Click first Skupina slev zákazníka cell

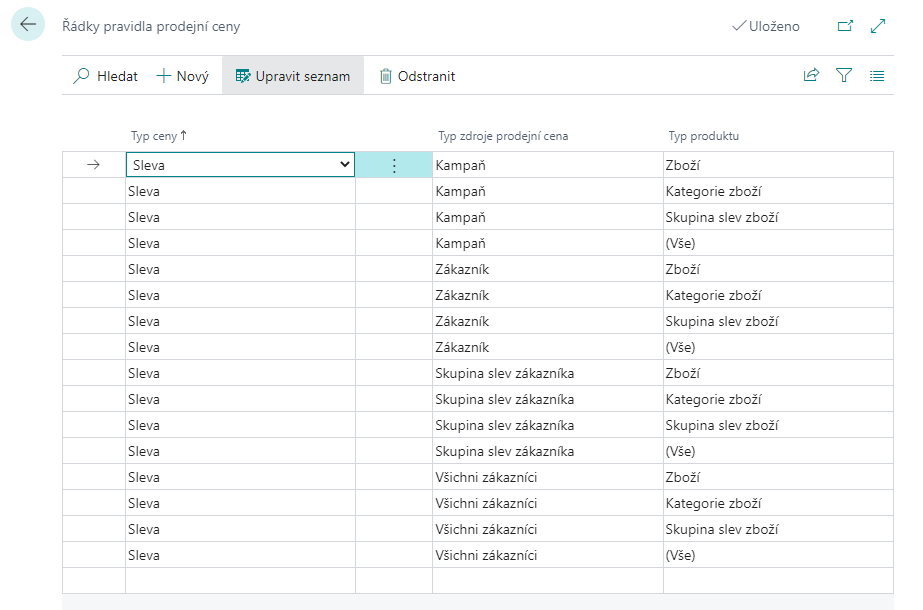tap(505, 373)
